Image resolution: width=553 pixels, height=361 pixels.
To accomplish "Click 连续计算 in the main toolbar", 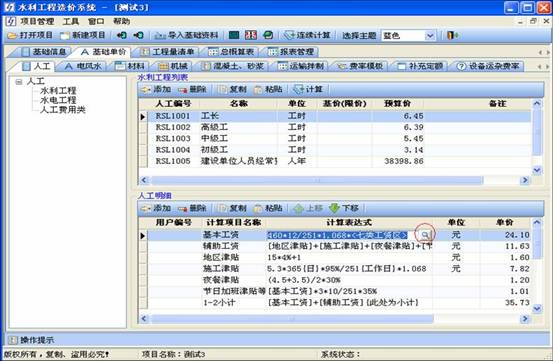I will [308, 35].
